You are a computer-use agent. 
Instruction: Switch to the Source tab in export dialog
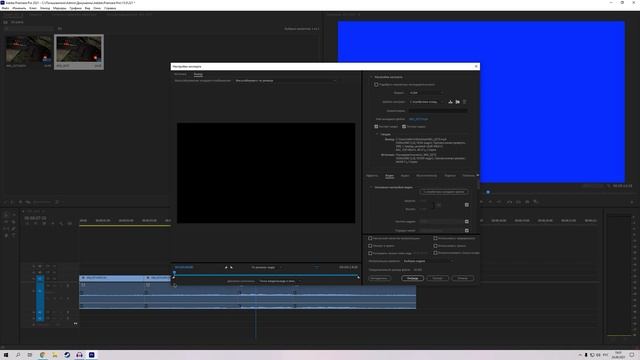tap(180, 74)
